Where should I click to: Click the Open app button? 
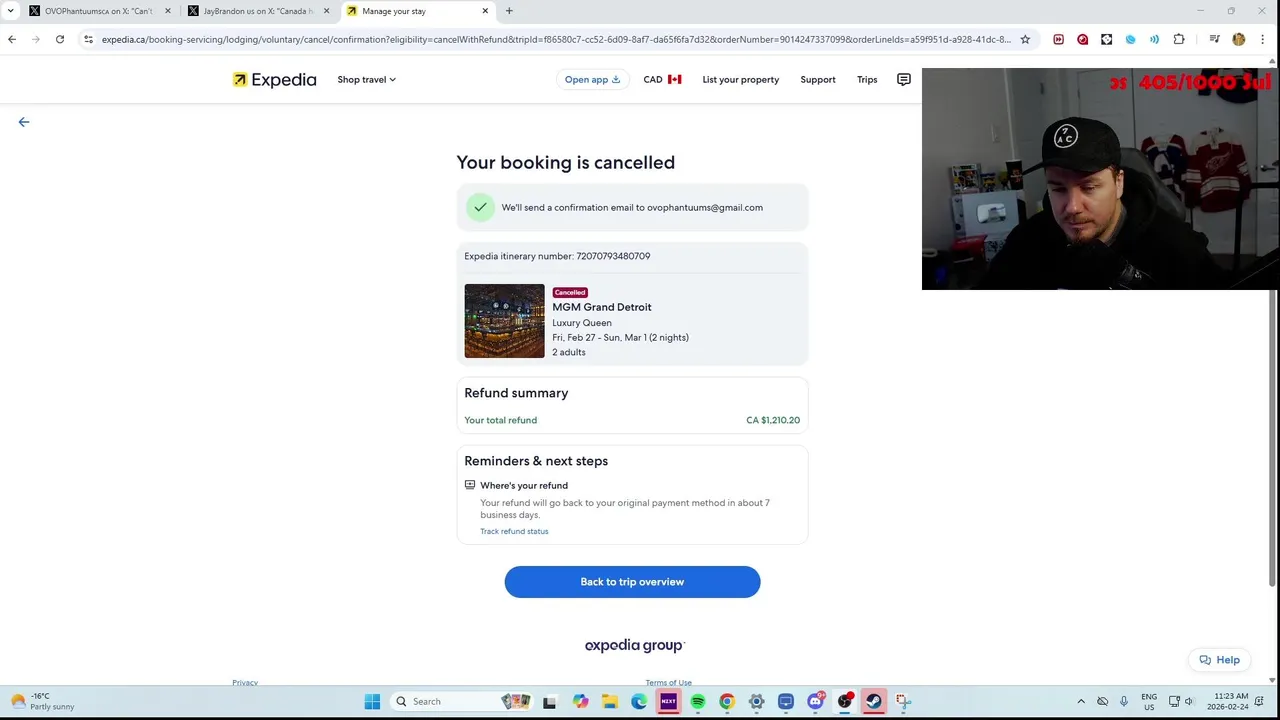point(592,80)
